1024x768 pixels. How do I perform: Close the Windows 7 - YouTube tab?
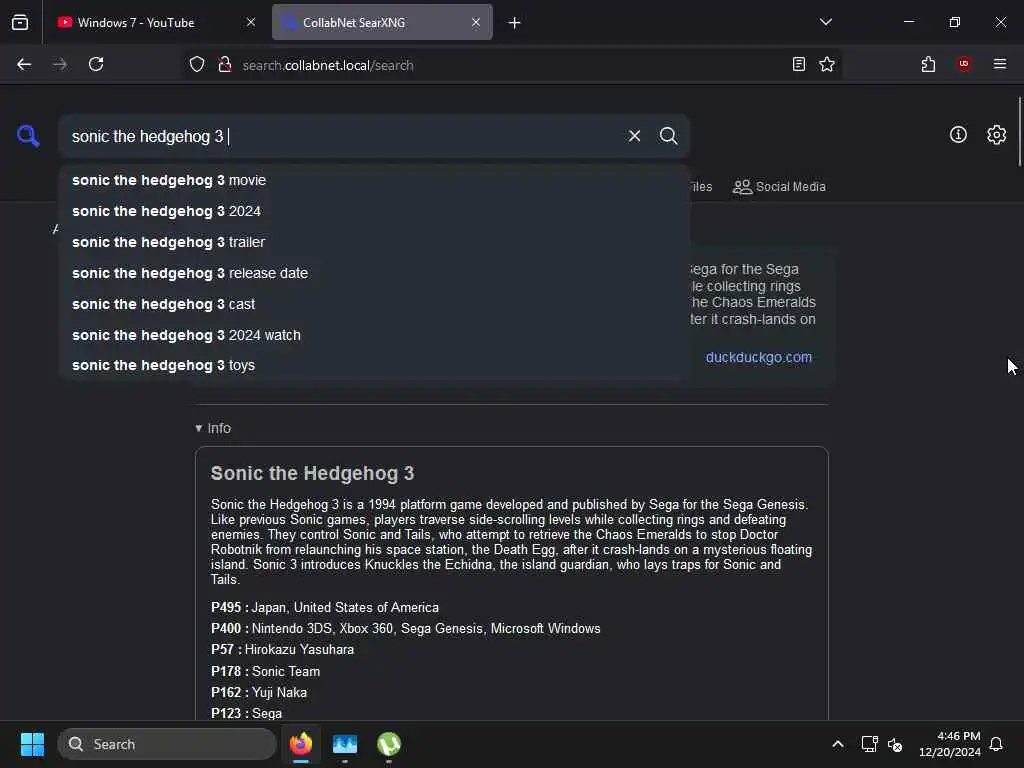point(251,22)
